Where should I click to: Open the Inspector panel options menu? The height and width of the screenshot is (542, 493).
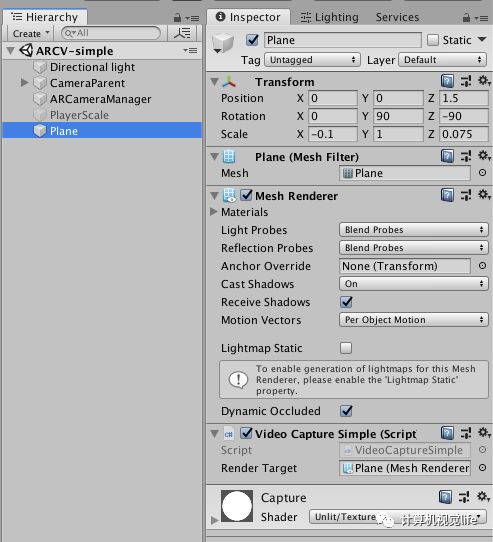(x=481, y=18)
